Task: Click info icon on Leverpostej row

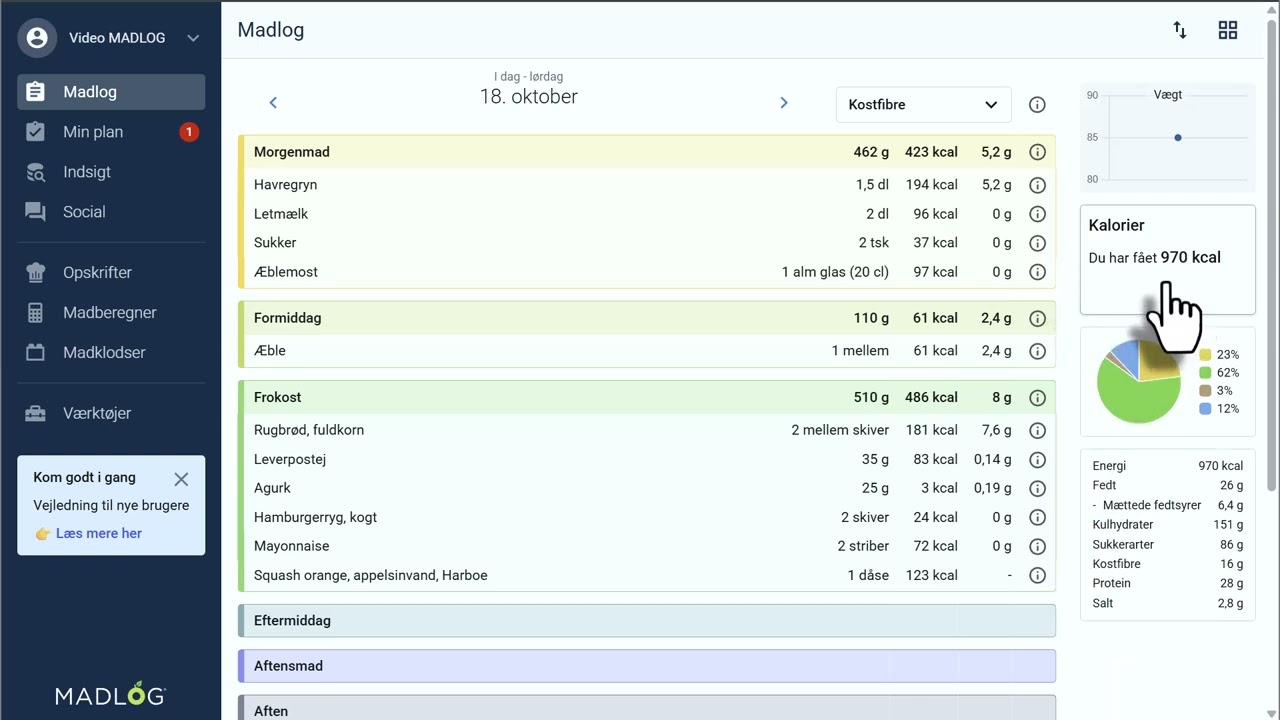Action: tap(1037, 460)
